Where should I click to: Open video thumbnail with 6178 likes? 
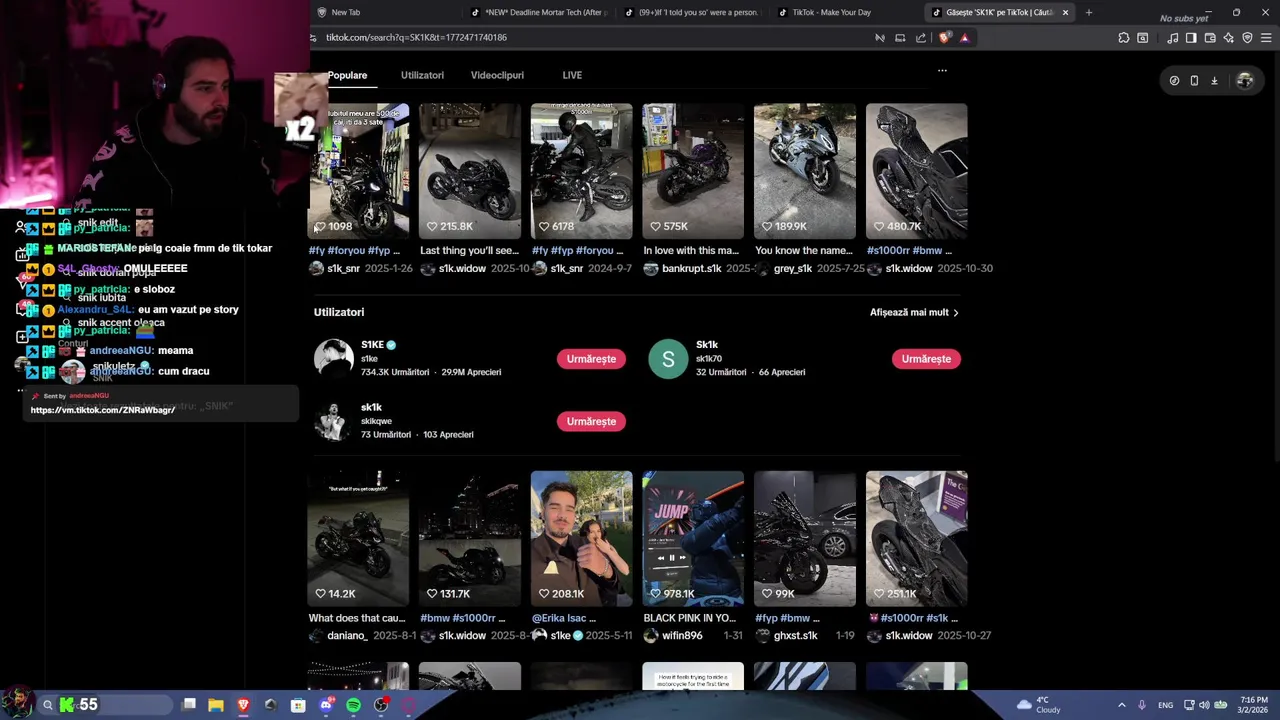tap(582, 170)
